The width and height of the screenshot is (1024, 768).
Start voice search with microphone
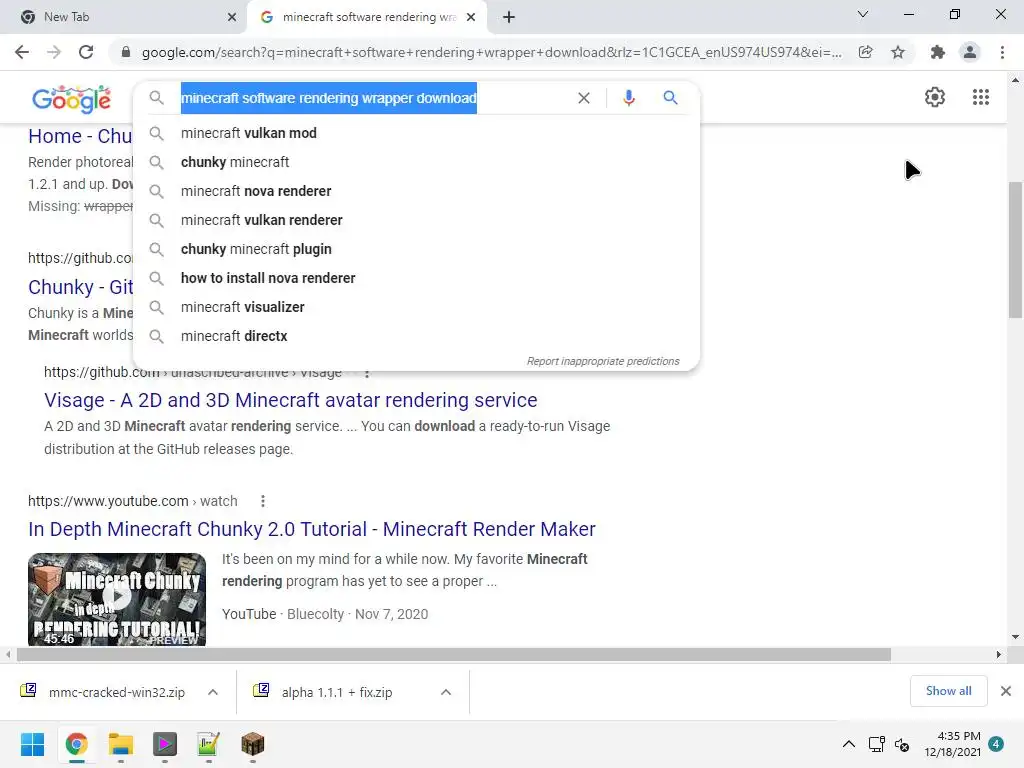click(629, 98)
